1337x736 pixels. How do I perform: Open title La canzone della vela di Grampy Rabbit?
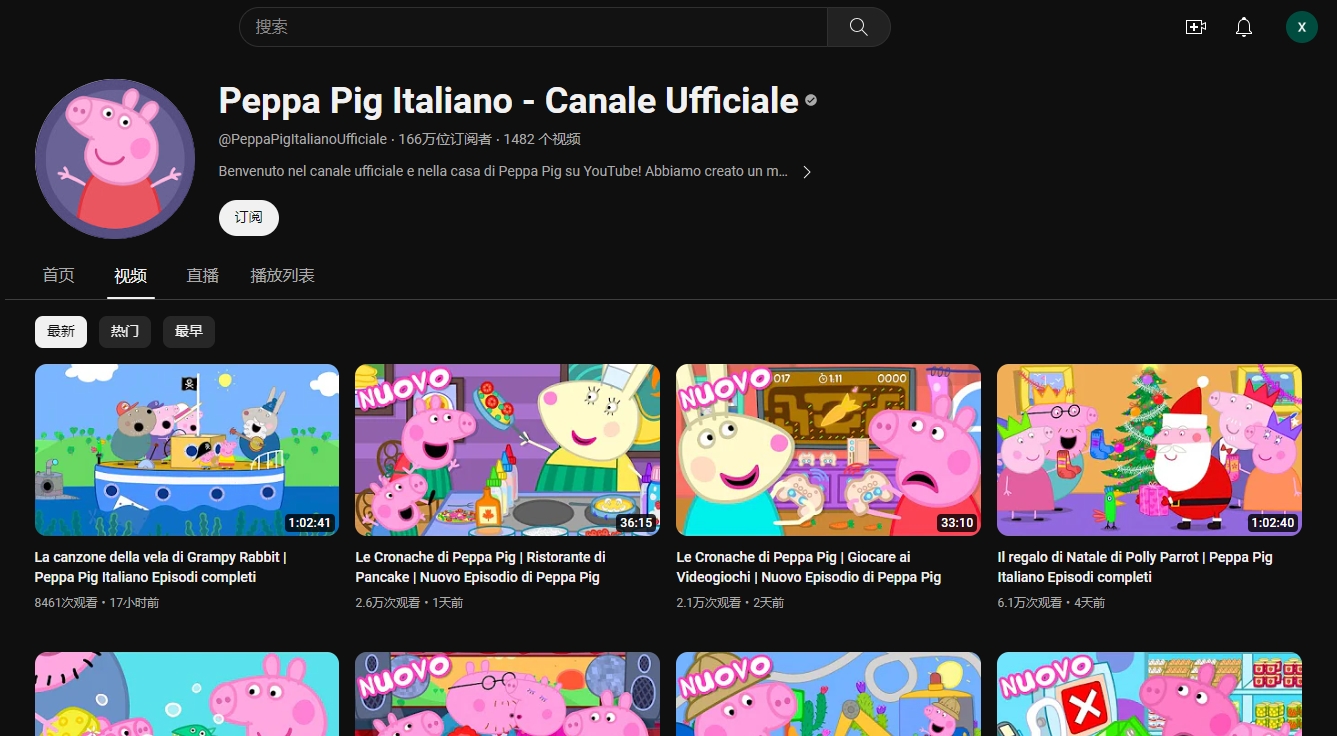(x=161, y=567)
